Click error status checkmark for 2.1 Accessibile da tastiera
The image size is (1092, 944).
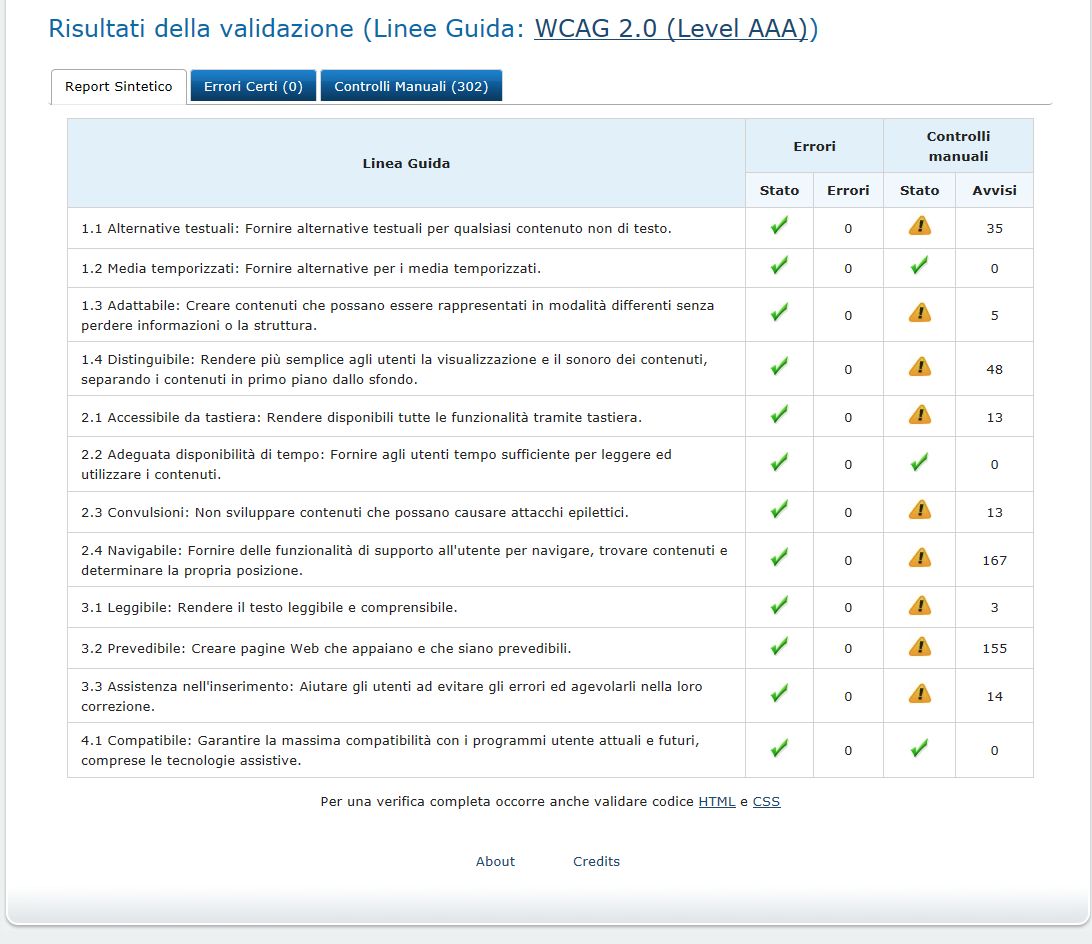pos(779,415)
